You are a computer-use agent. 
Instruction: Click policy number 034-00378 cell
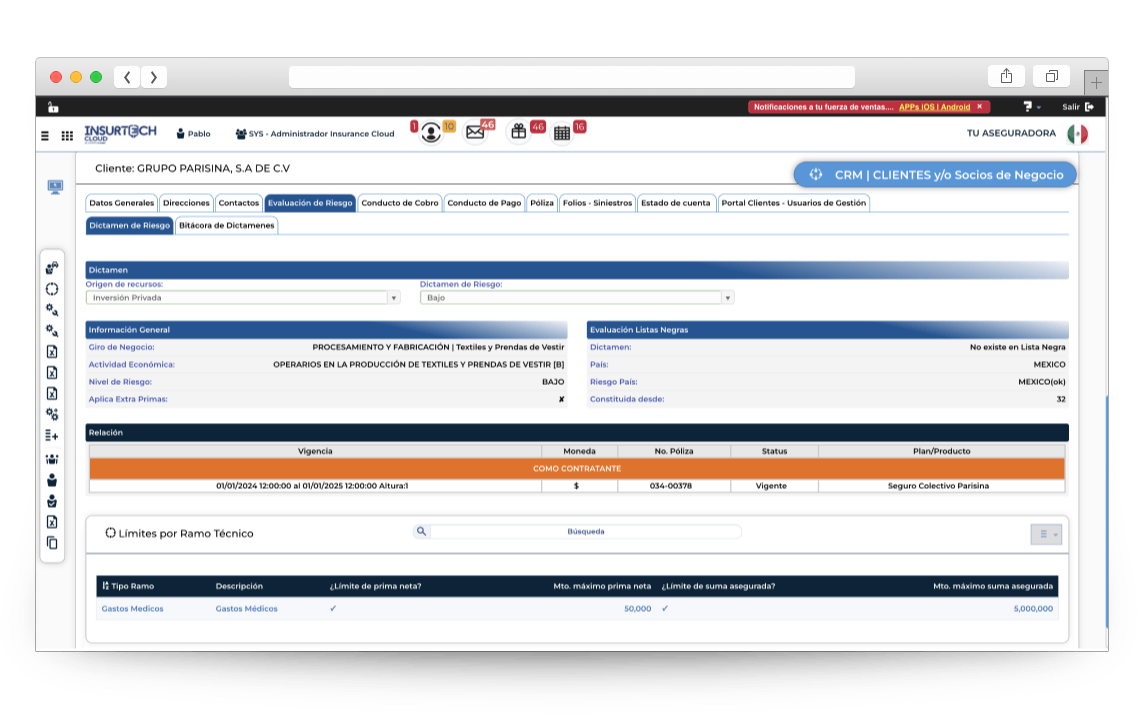pyautogui.click(x=674, y=486)
